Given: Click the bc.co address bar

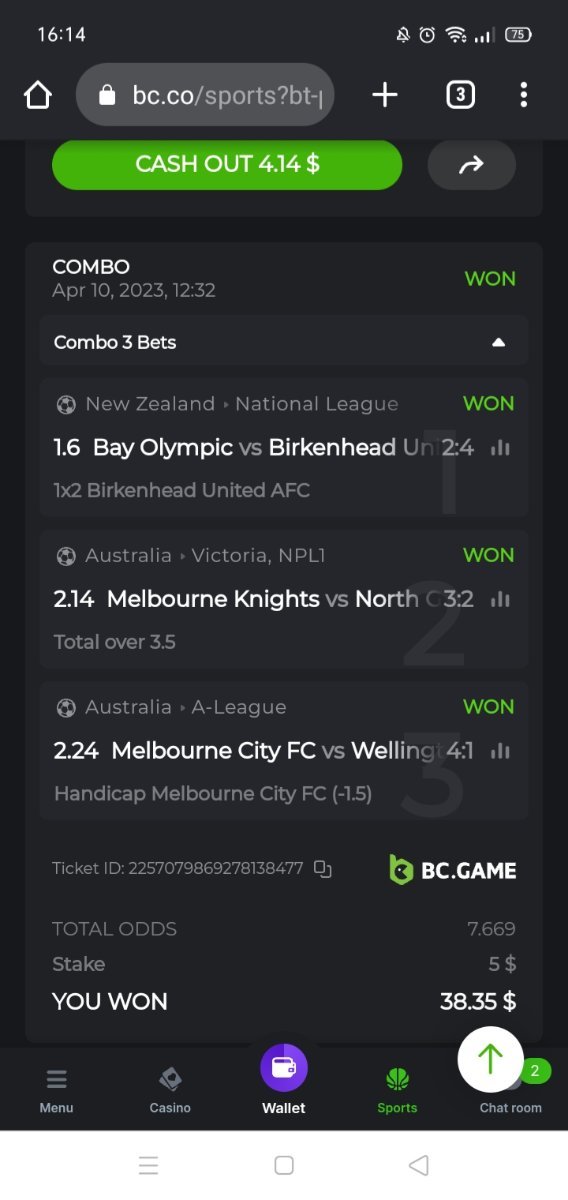Looking at the screenshot, I should pyautogui.click(x=205, y=95).
